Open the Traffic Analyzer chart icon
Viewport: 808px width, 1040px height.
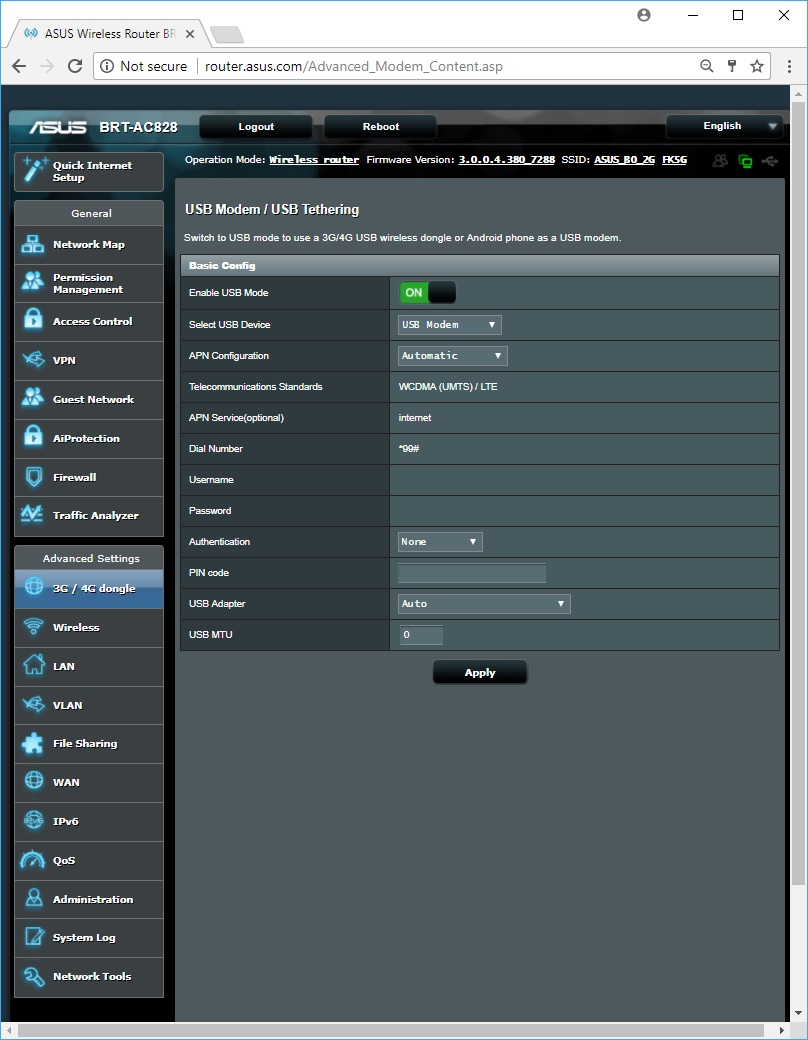point(33,515)
